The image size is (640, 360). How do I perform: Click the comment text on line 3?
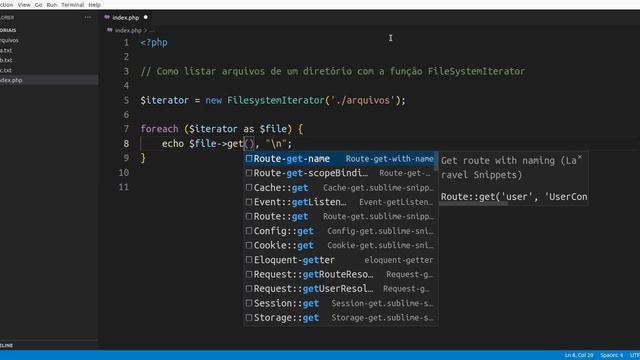[x=333, y=71]
